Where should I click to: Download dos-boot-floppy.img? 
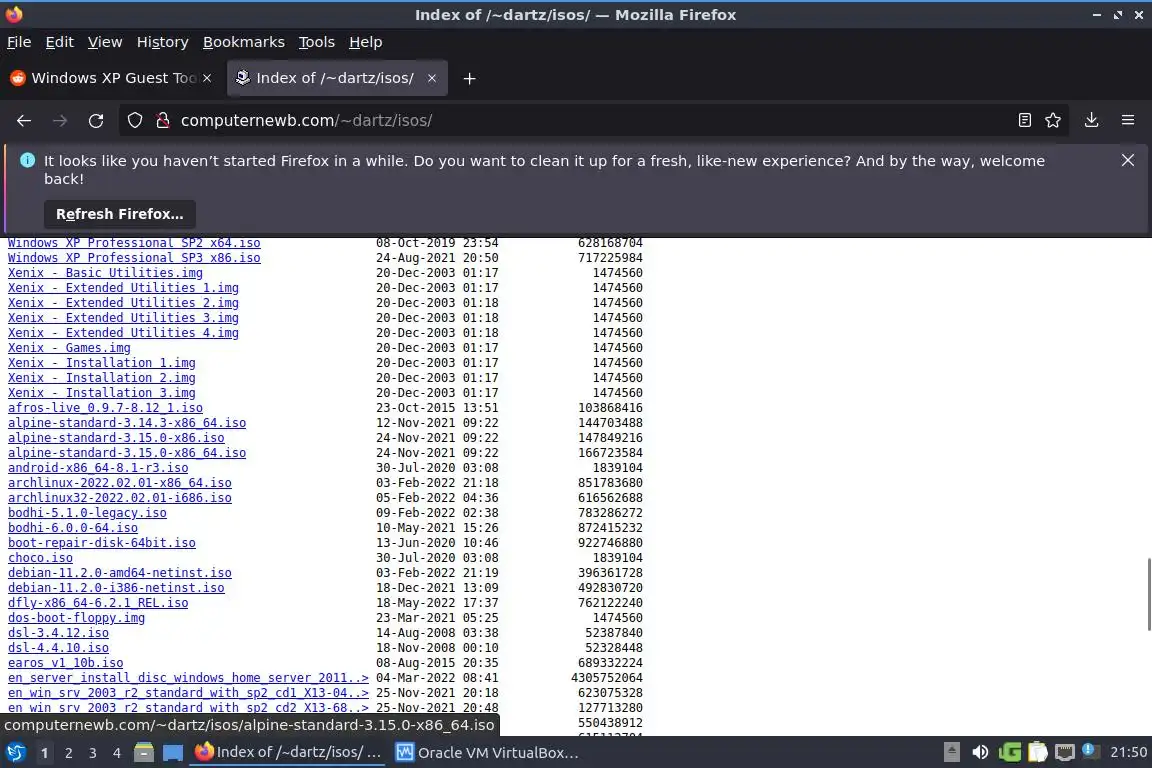(x=76, y=617)
